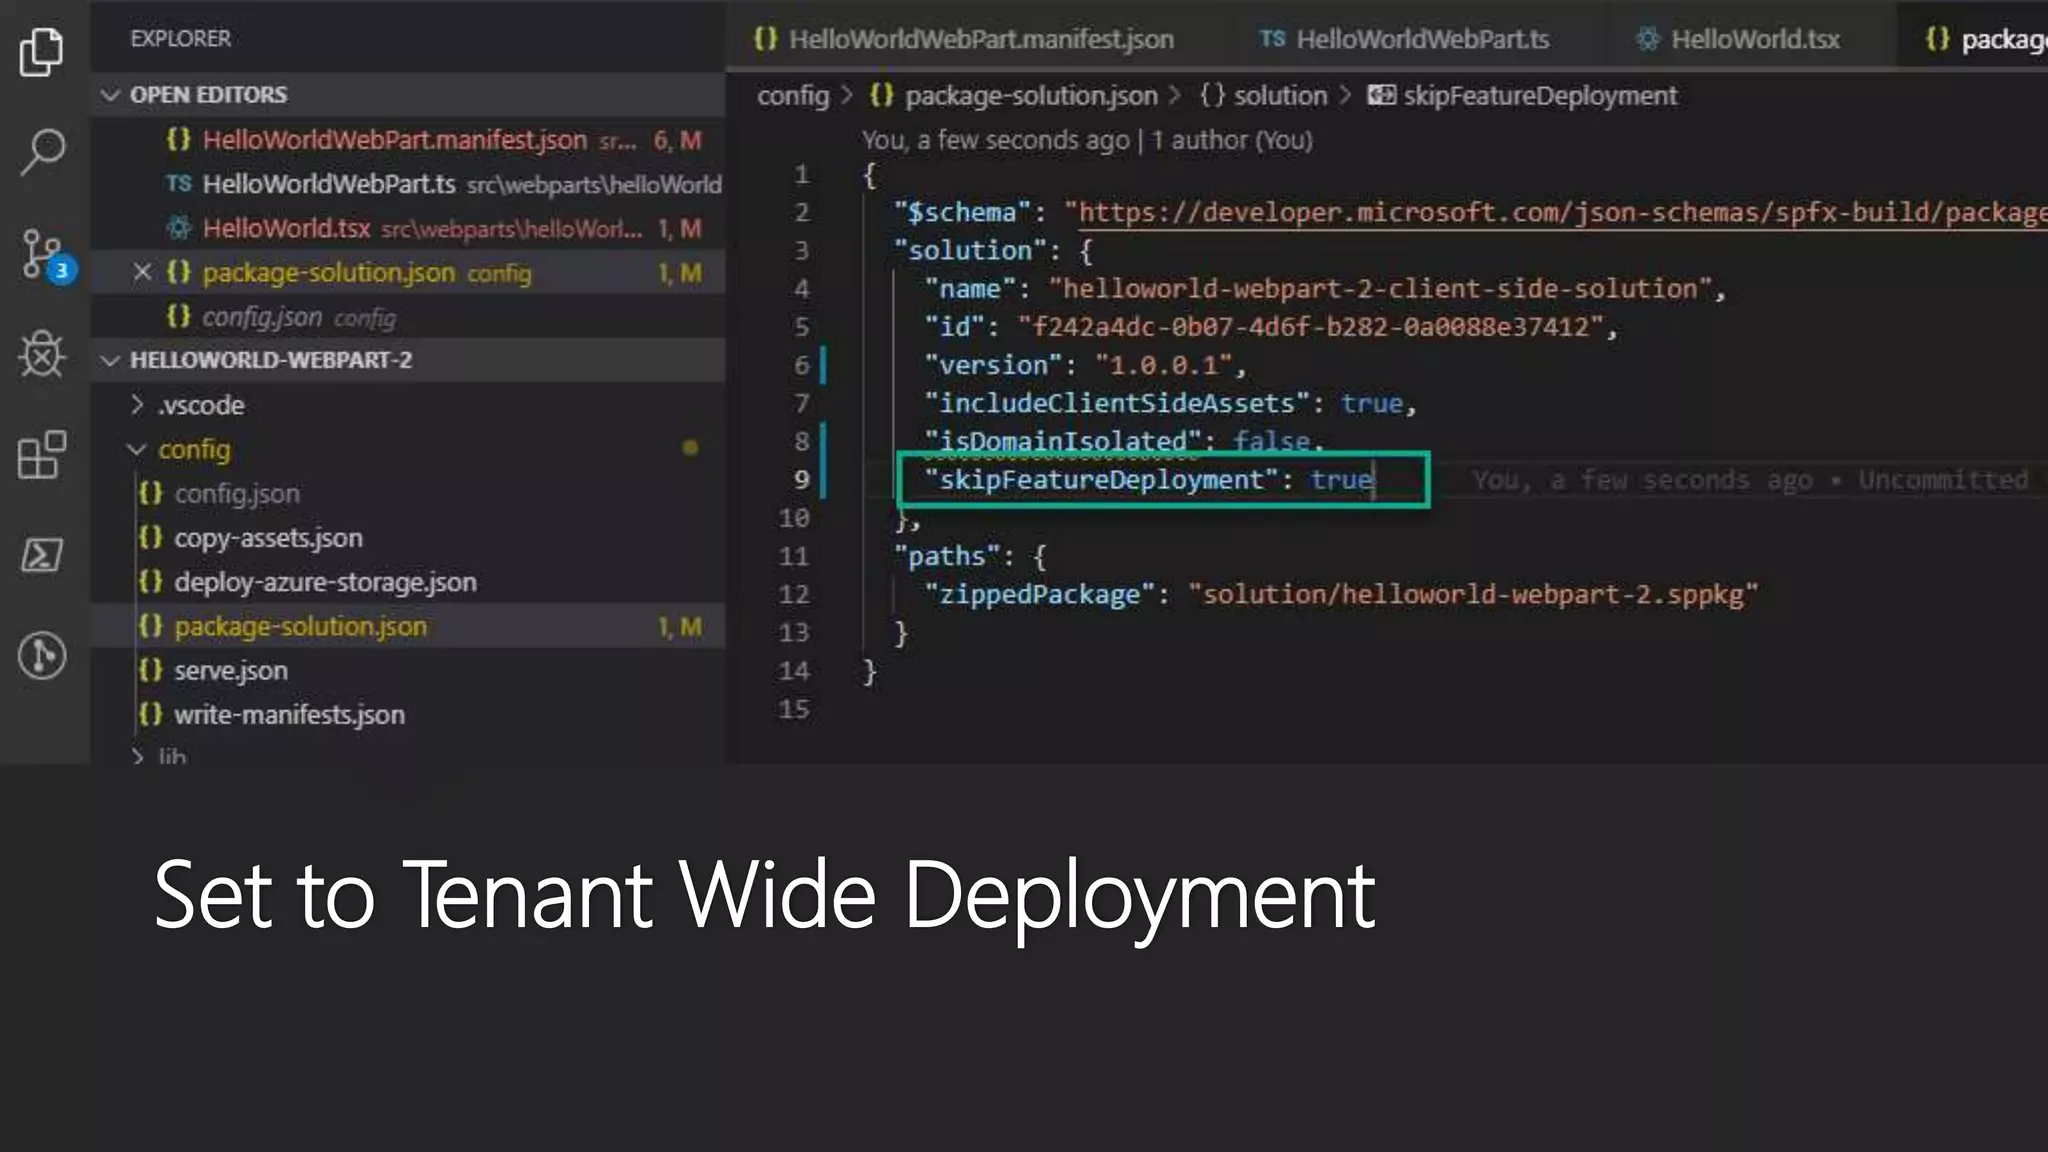Click the solution id GUID string
This screenshot has height=1152, width=2048.
point(1310,327)
